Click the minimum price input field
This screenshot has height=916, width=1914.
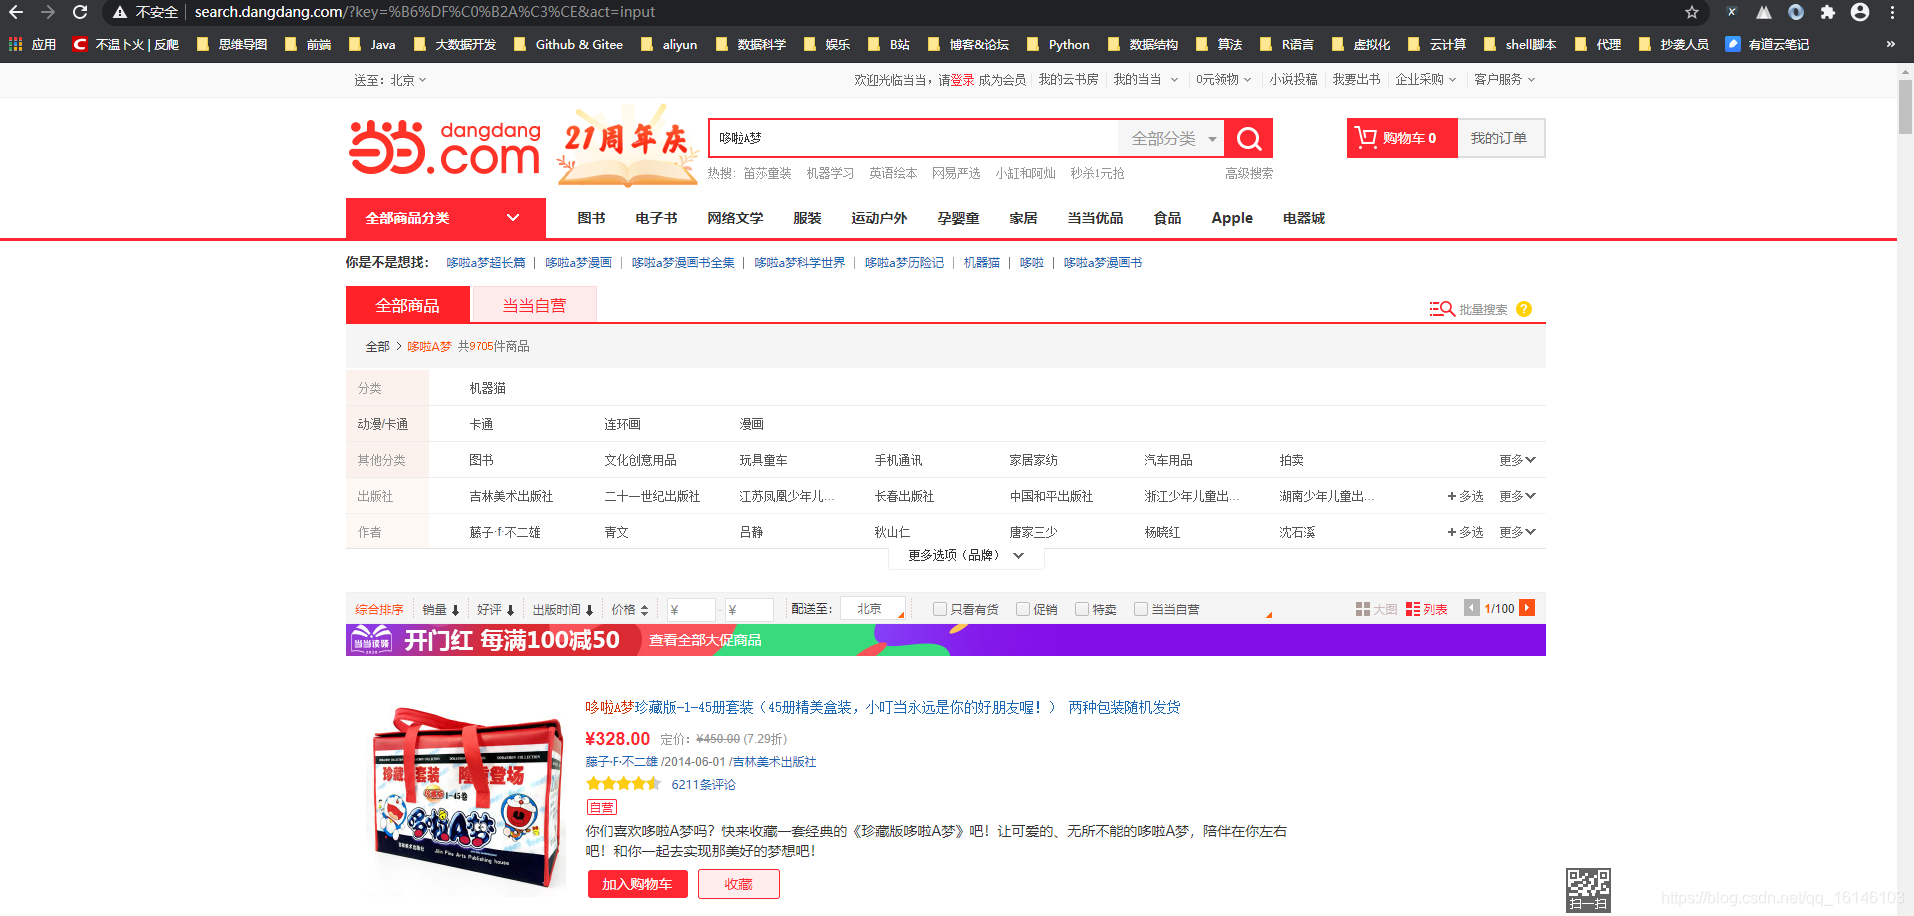(x=691, y=609)
